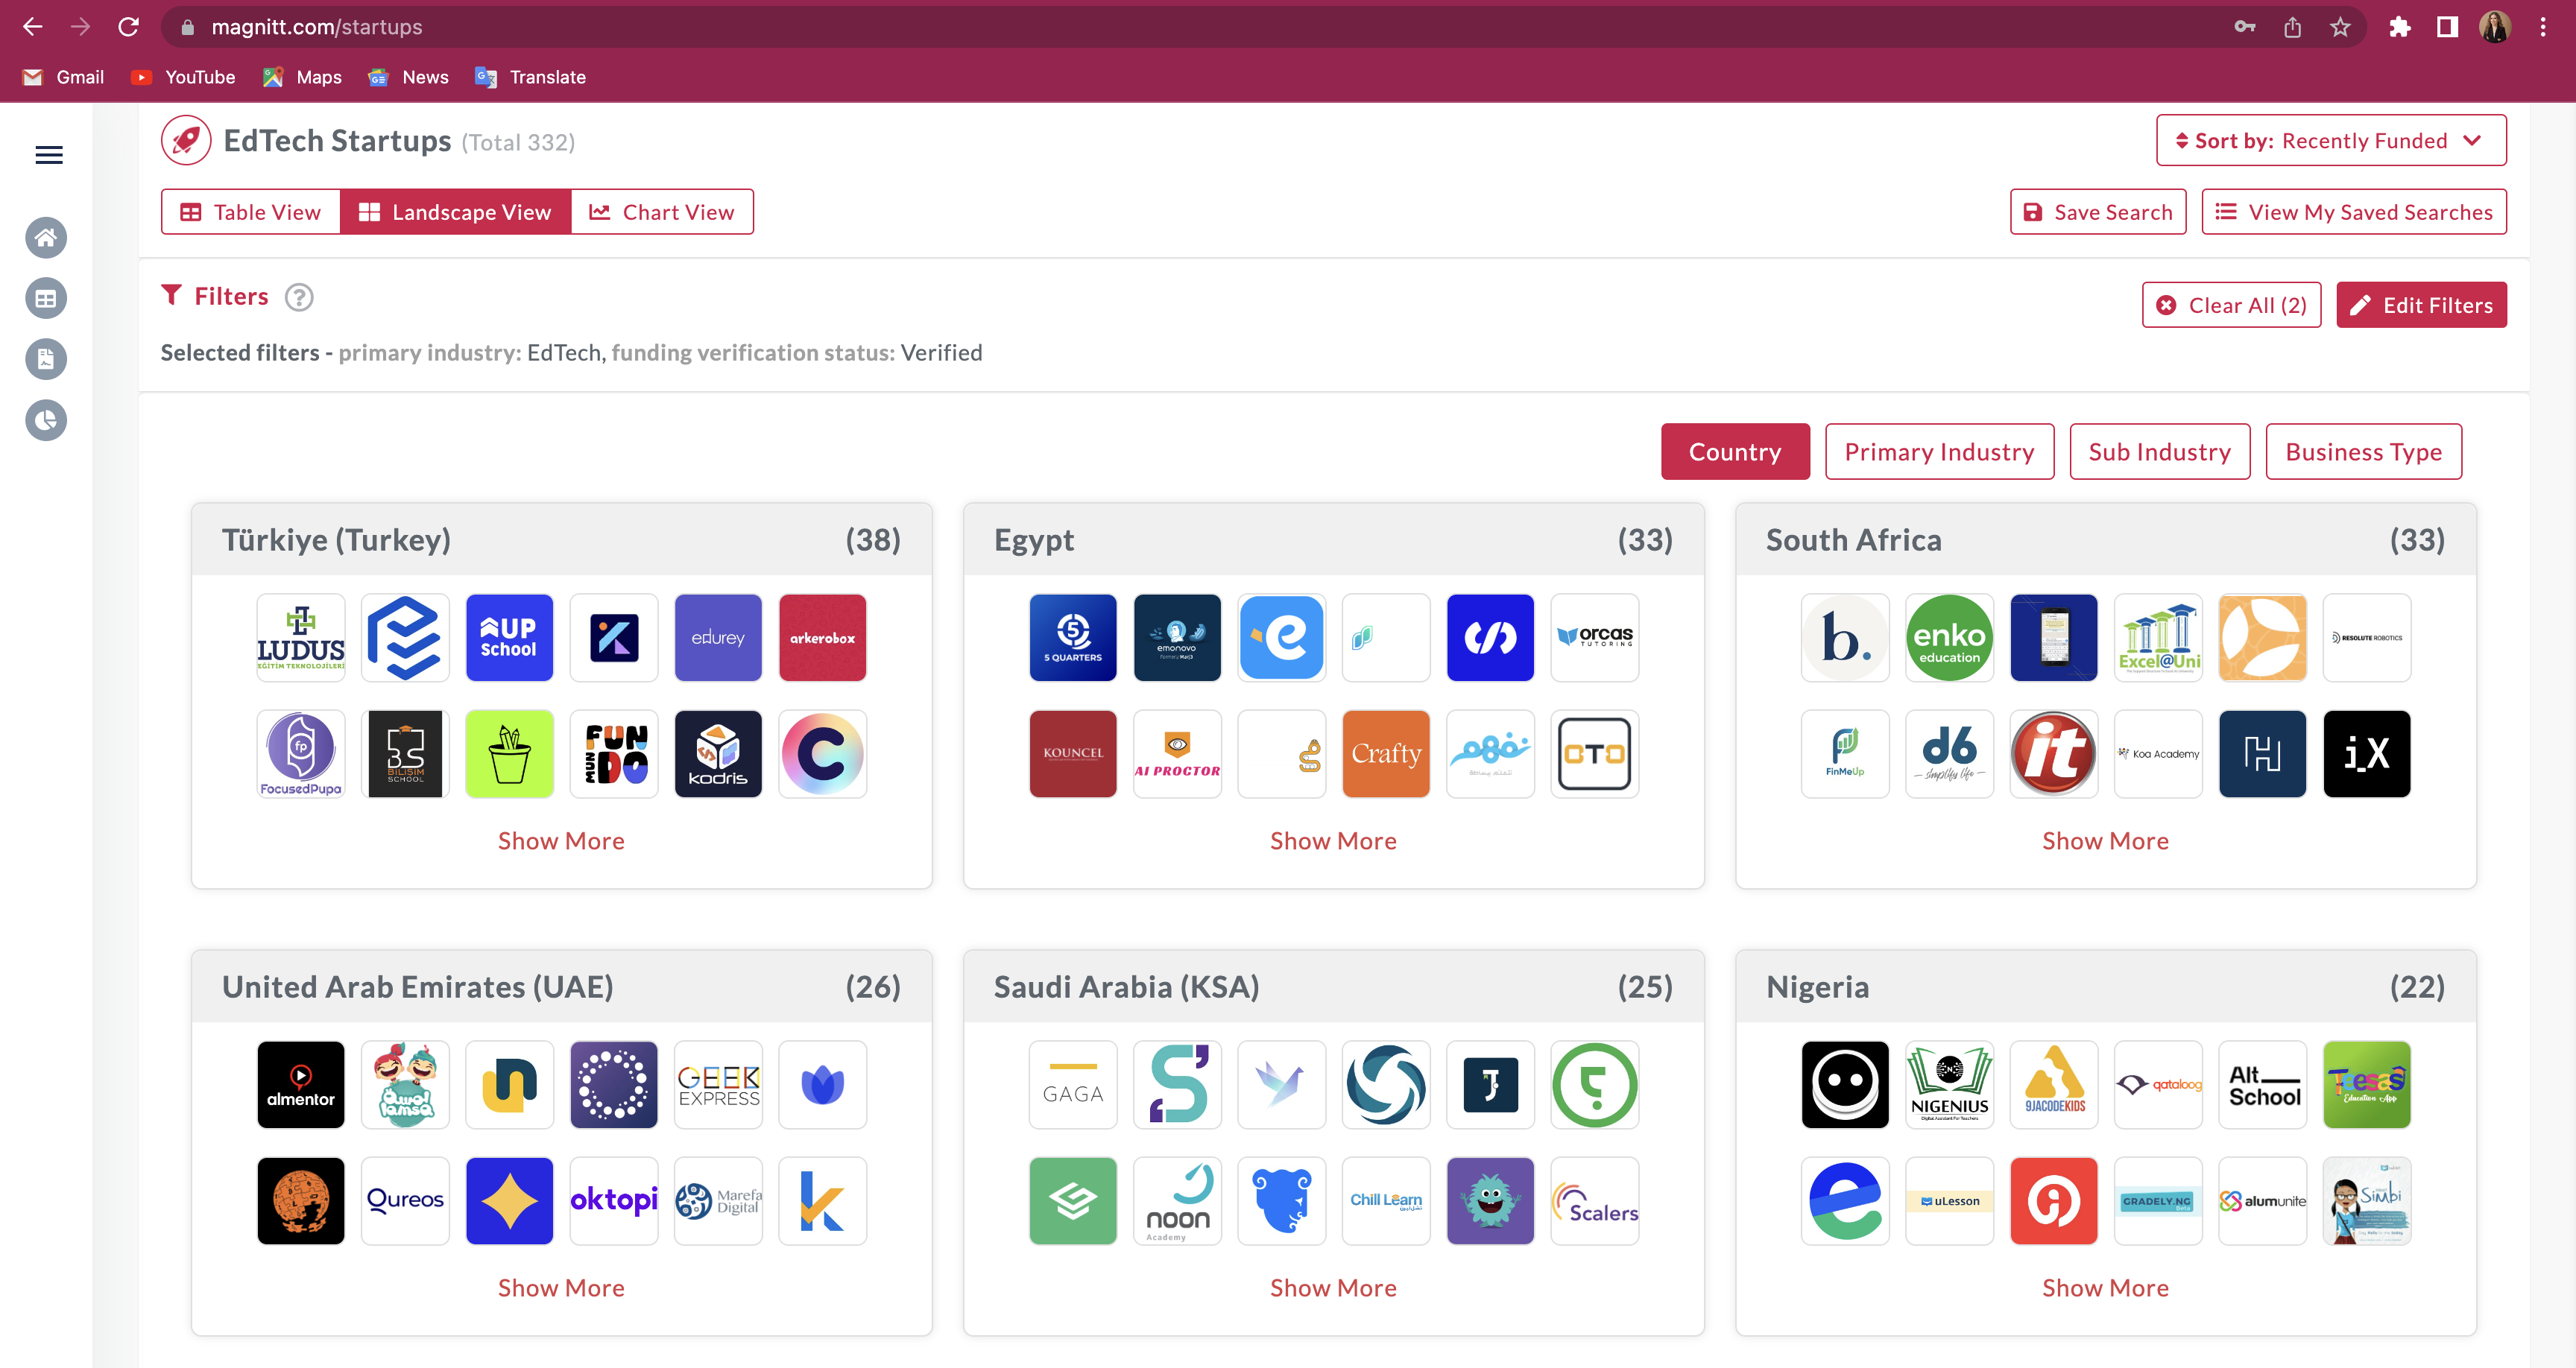Open the Sort by Recently Funded dropdown
The image size is (2576, 1368).
[x=2330, y=141]
